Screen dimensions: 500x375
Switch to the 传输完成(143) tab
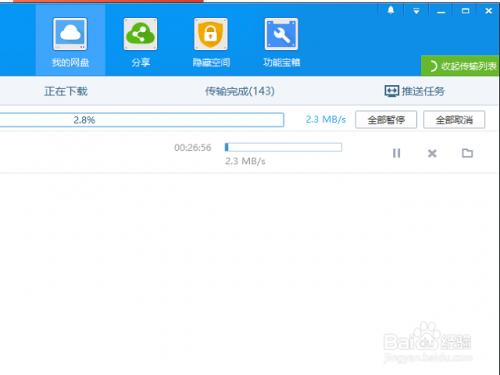240,91
